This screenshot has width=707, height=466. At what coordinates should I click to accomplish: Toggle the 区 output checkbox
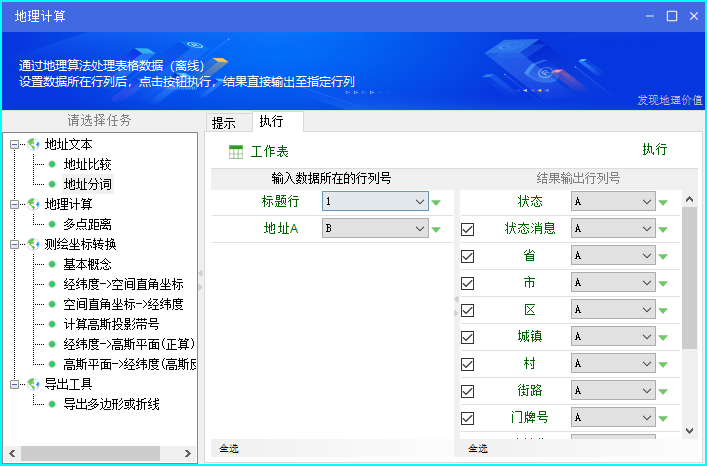pos(468,310)
